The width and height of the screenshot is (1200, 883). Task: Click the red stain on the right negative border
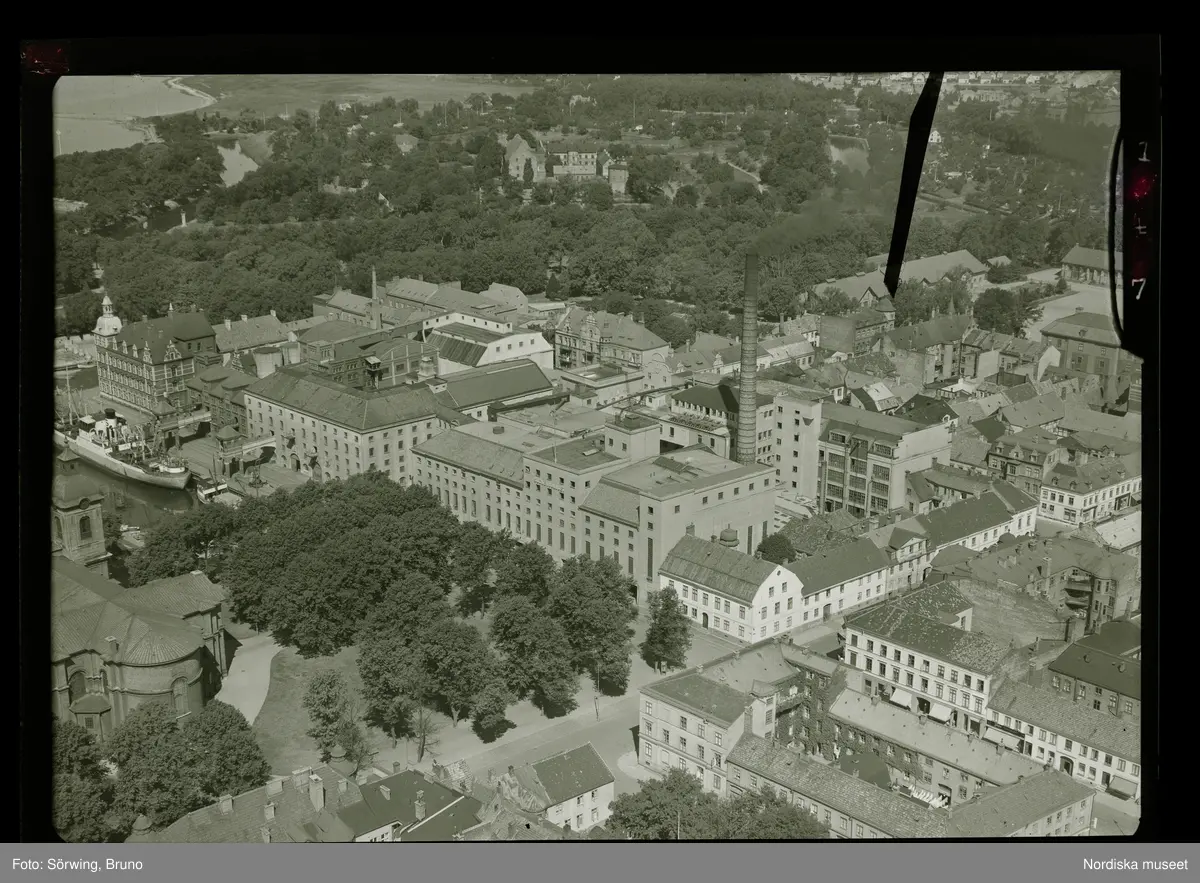pos(1140,187)
